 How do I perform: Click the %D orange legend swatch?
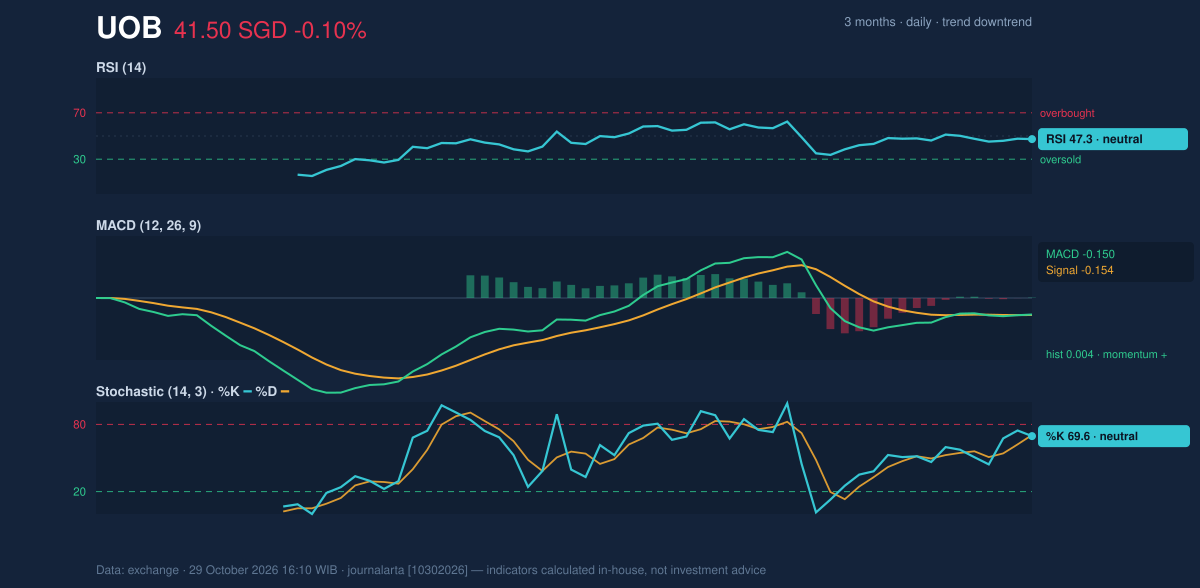coord(285,392)
